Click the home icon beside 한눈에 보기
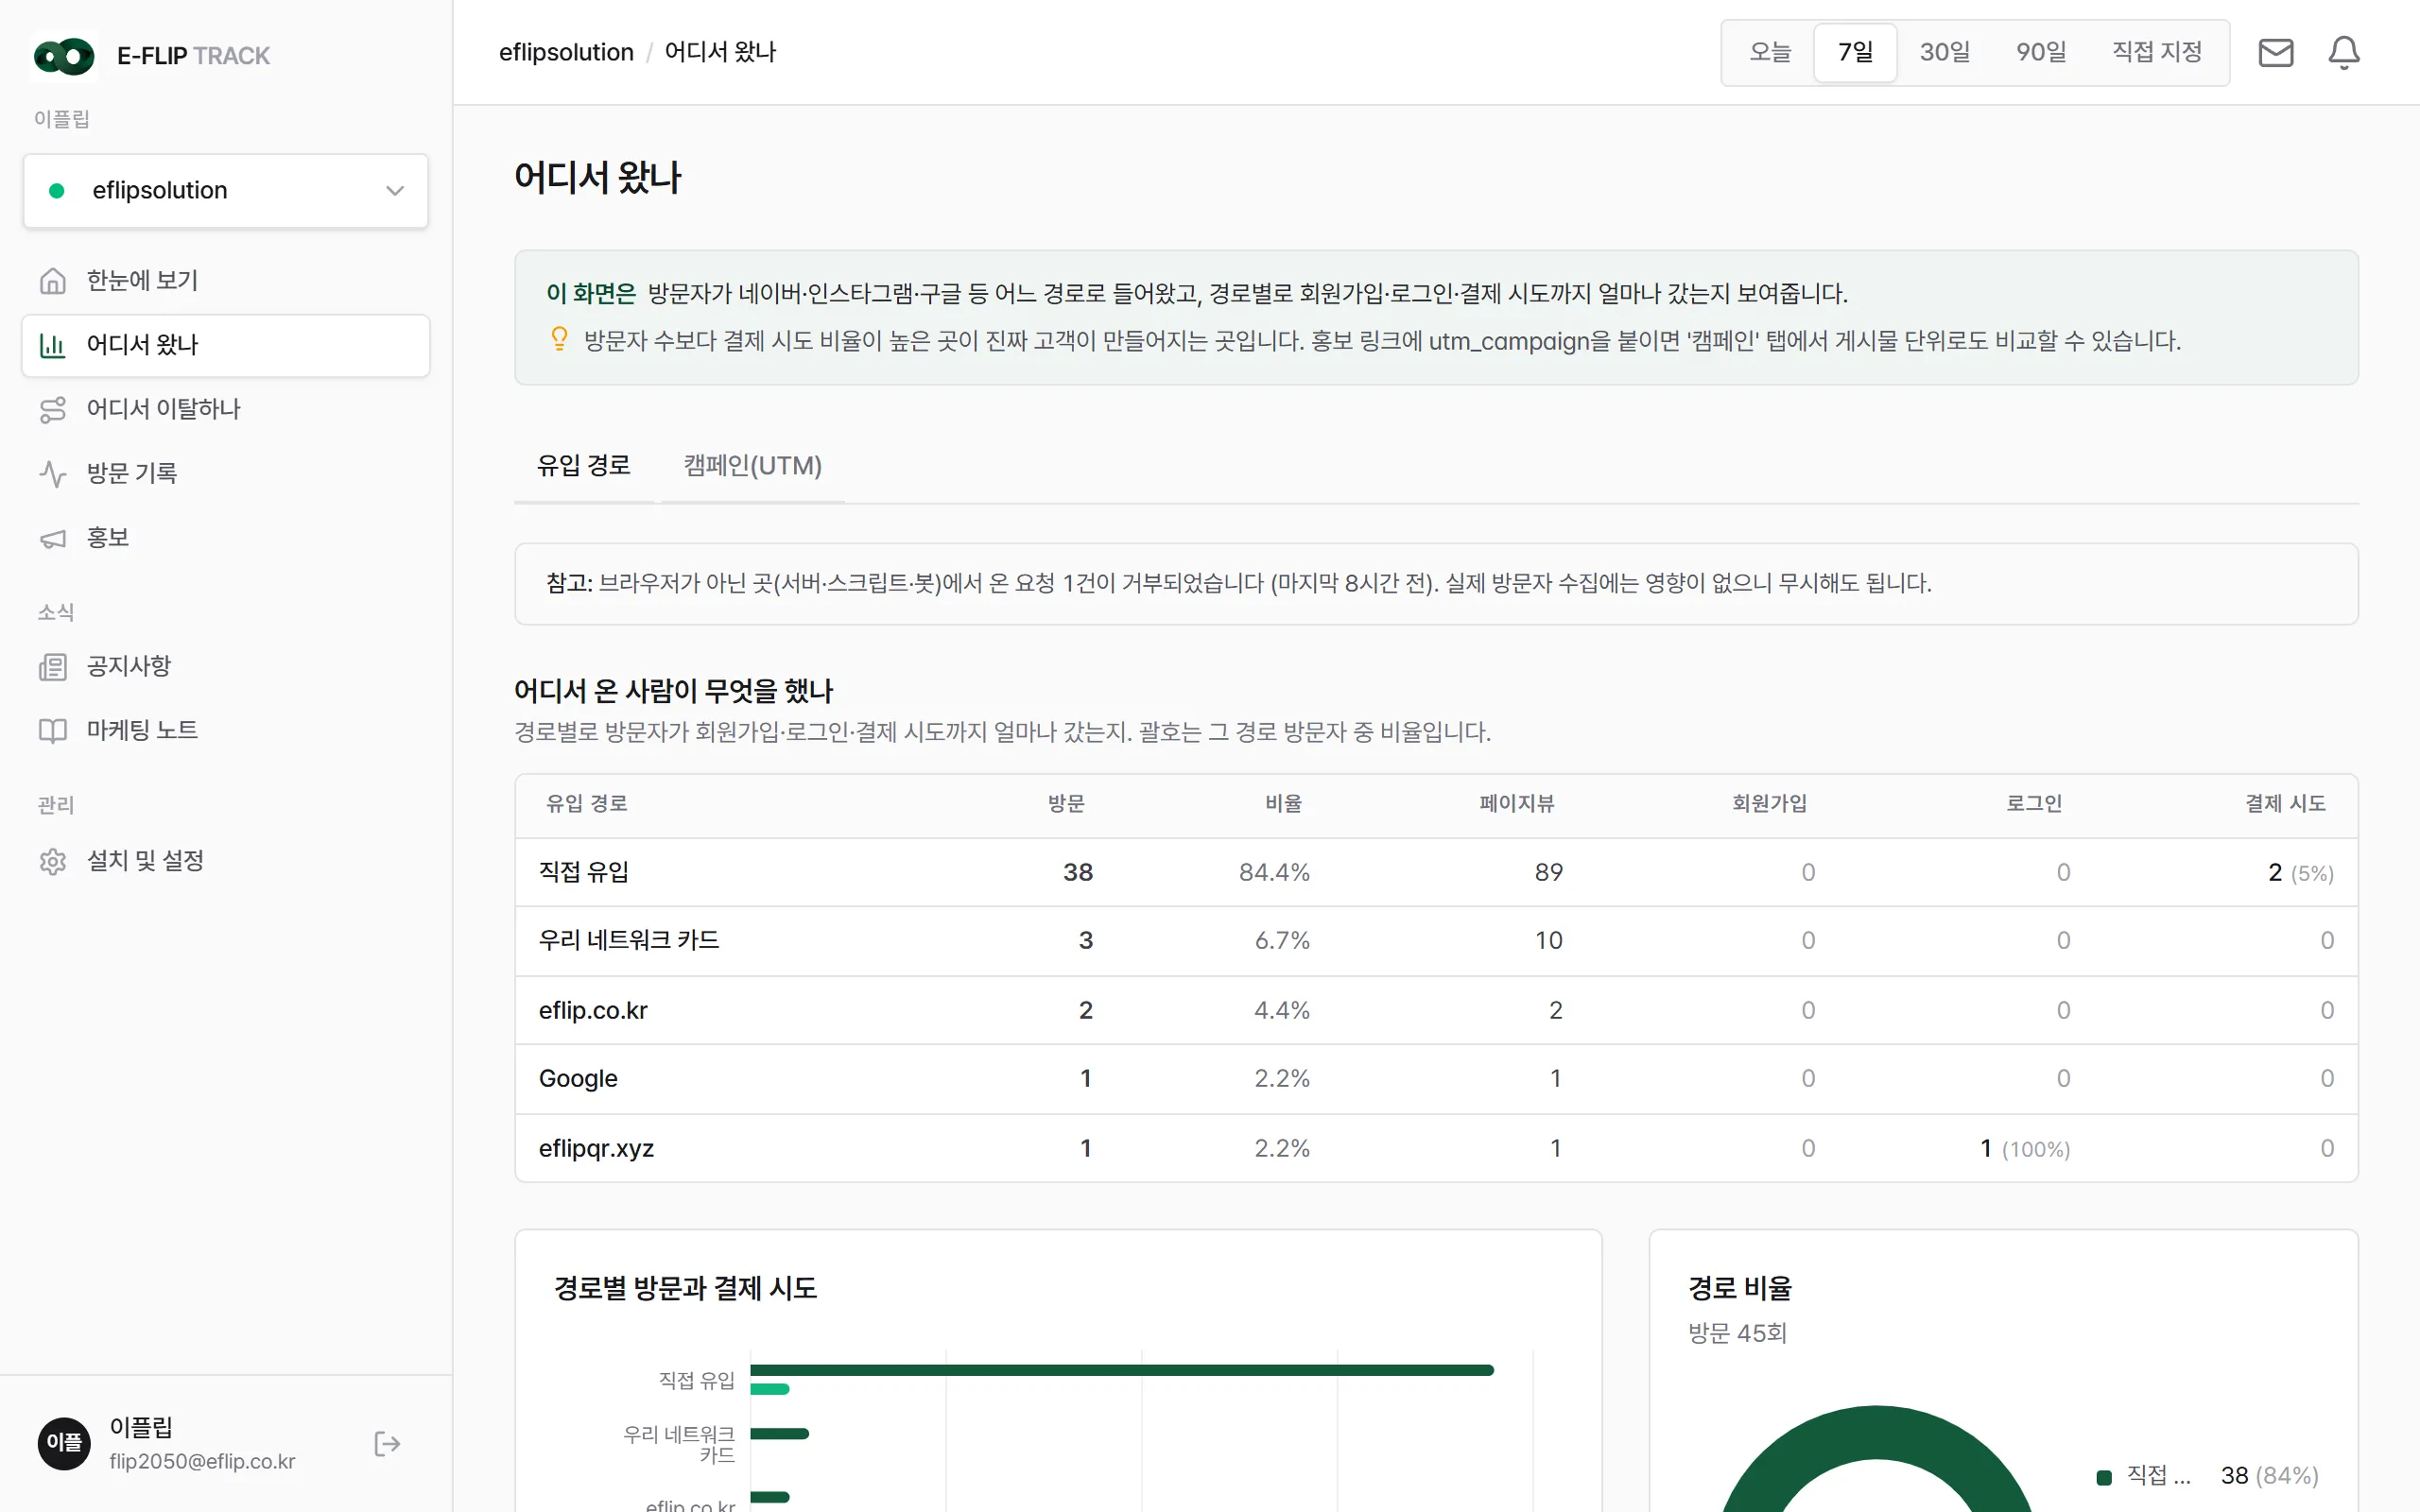This screenshot has height=1512, width=2420. pyautogui.click(x=53, y=281)
